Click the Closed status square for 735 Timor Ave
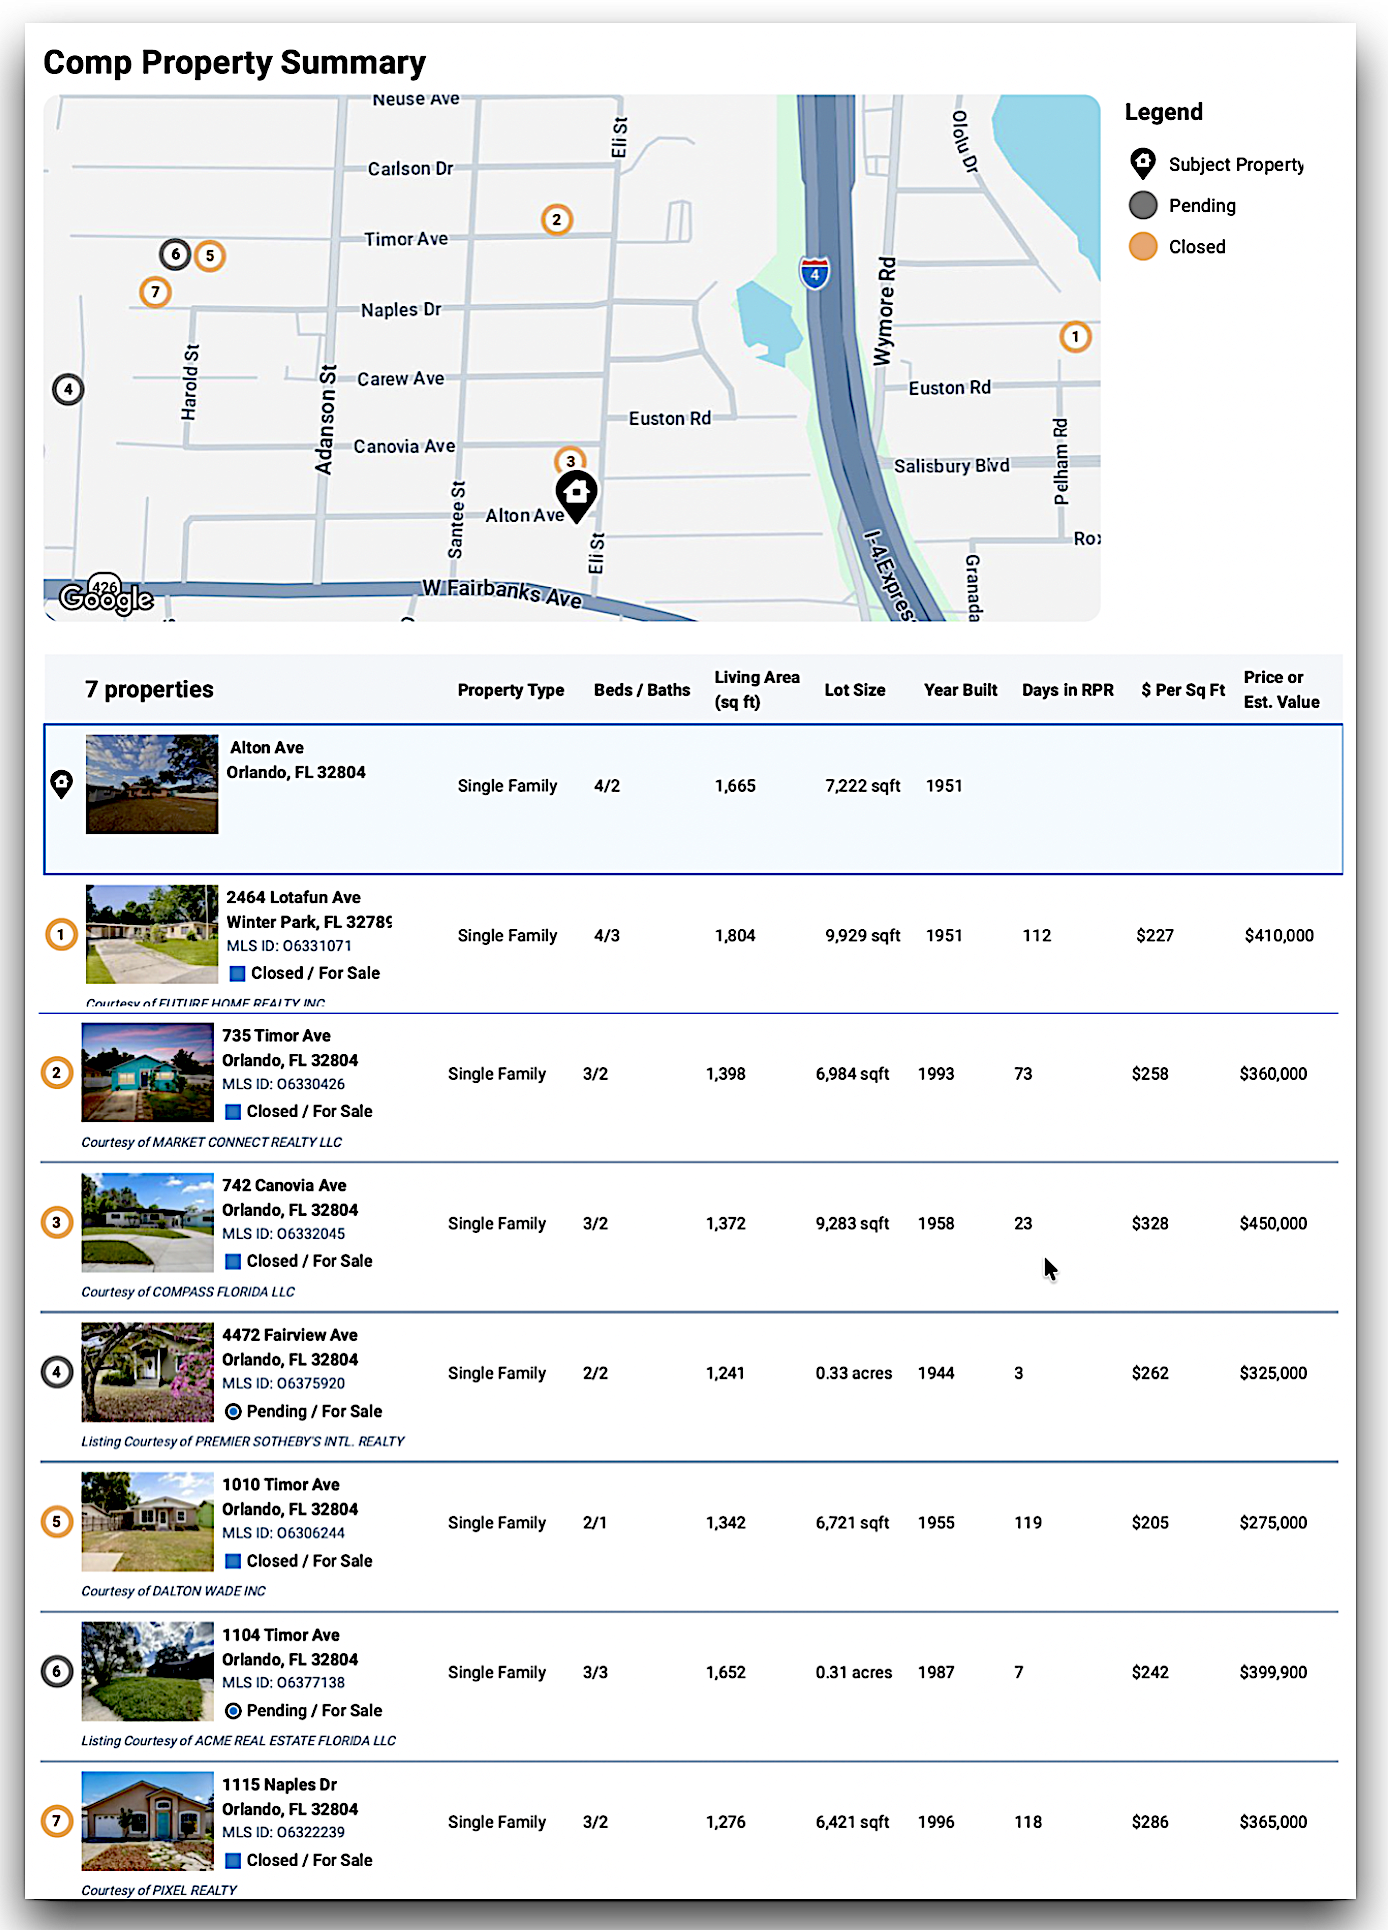Viewport: 1388px width, 1930px height. (233, 1112)
